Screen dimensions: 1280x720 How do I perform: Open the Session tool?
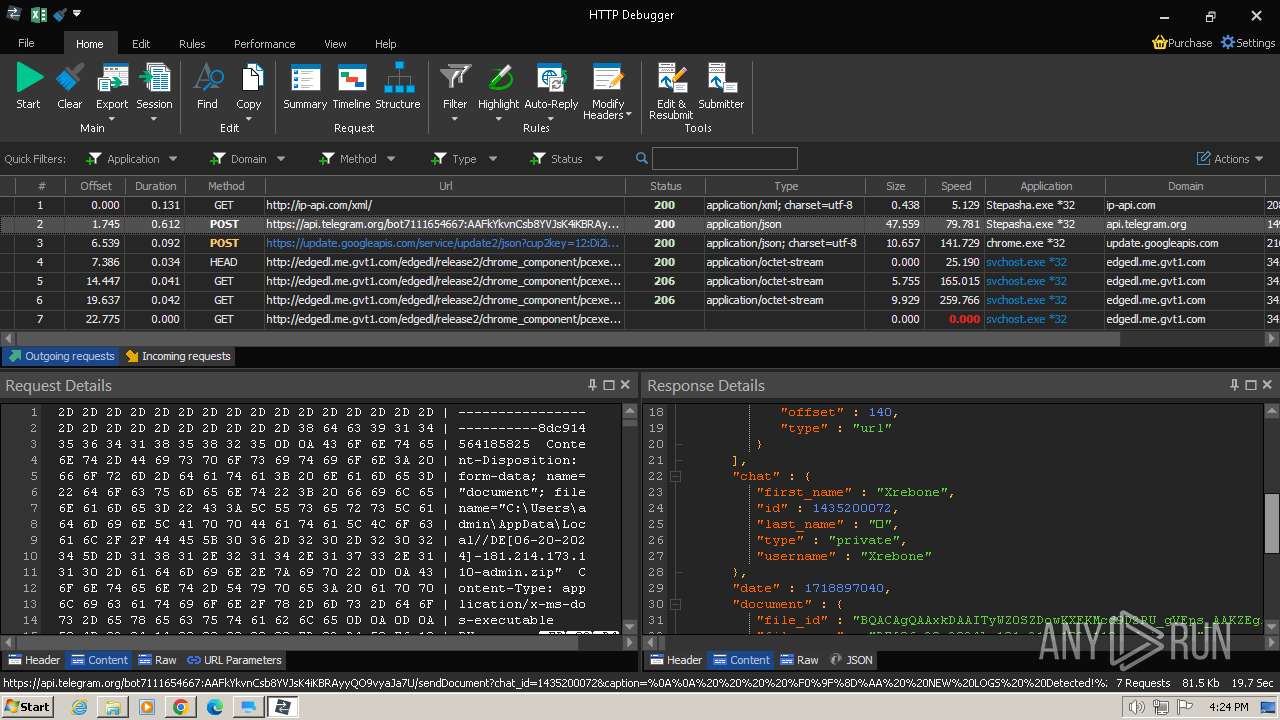click(x=154, y=92)
